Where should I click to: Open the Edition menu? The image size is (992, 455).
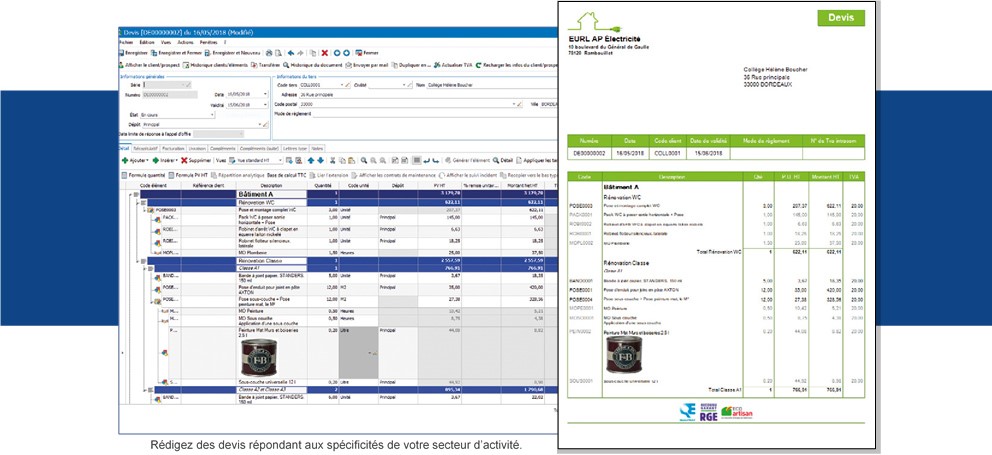(x=147, y=43)
